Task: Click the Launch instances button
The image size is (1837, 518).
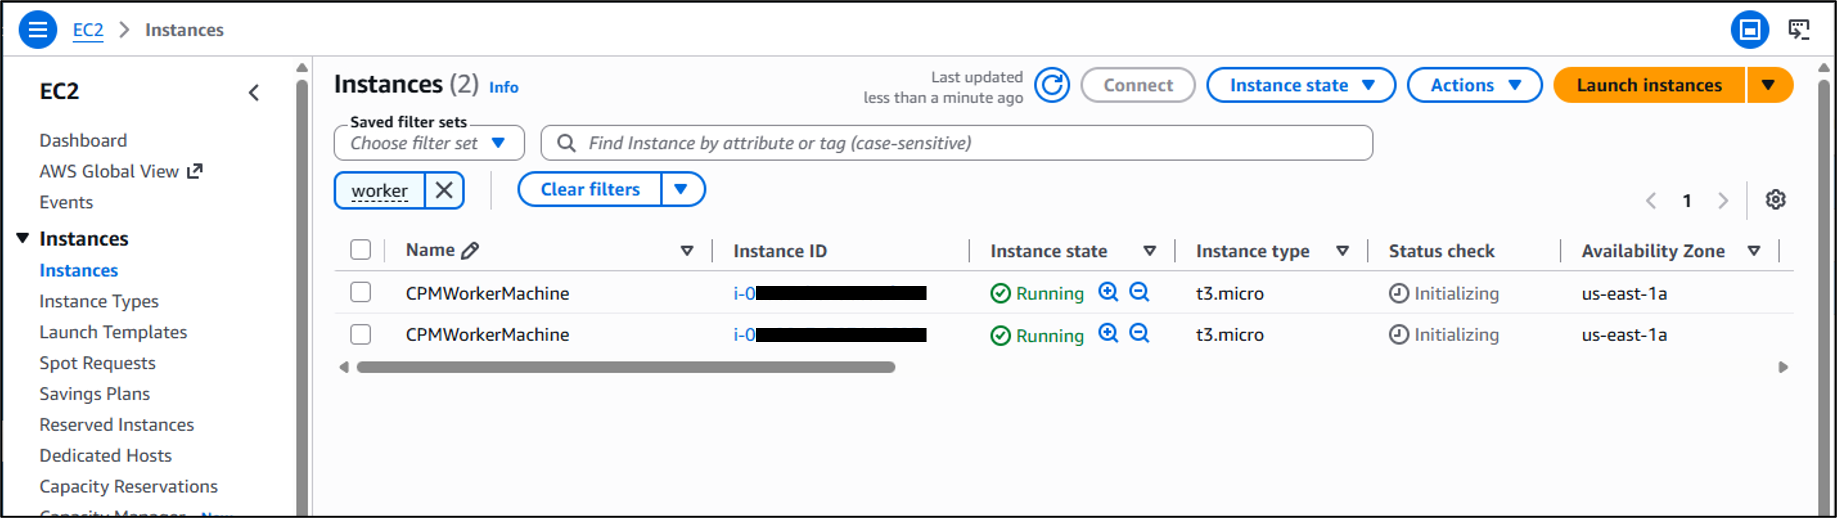Action: tap(1649, 85)
